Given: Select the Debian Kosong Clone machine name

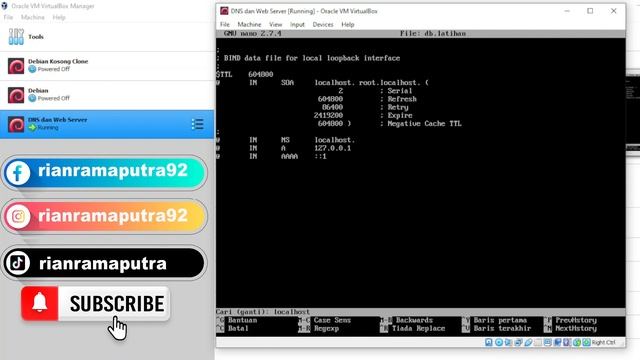Looking at the screenshot, I should point(58,61).
